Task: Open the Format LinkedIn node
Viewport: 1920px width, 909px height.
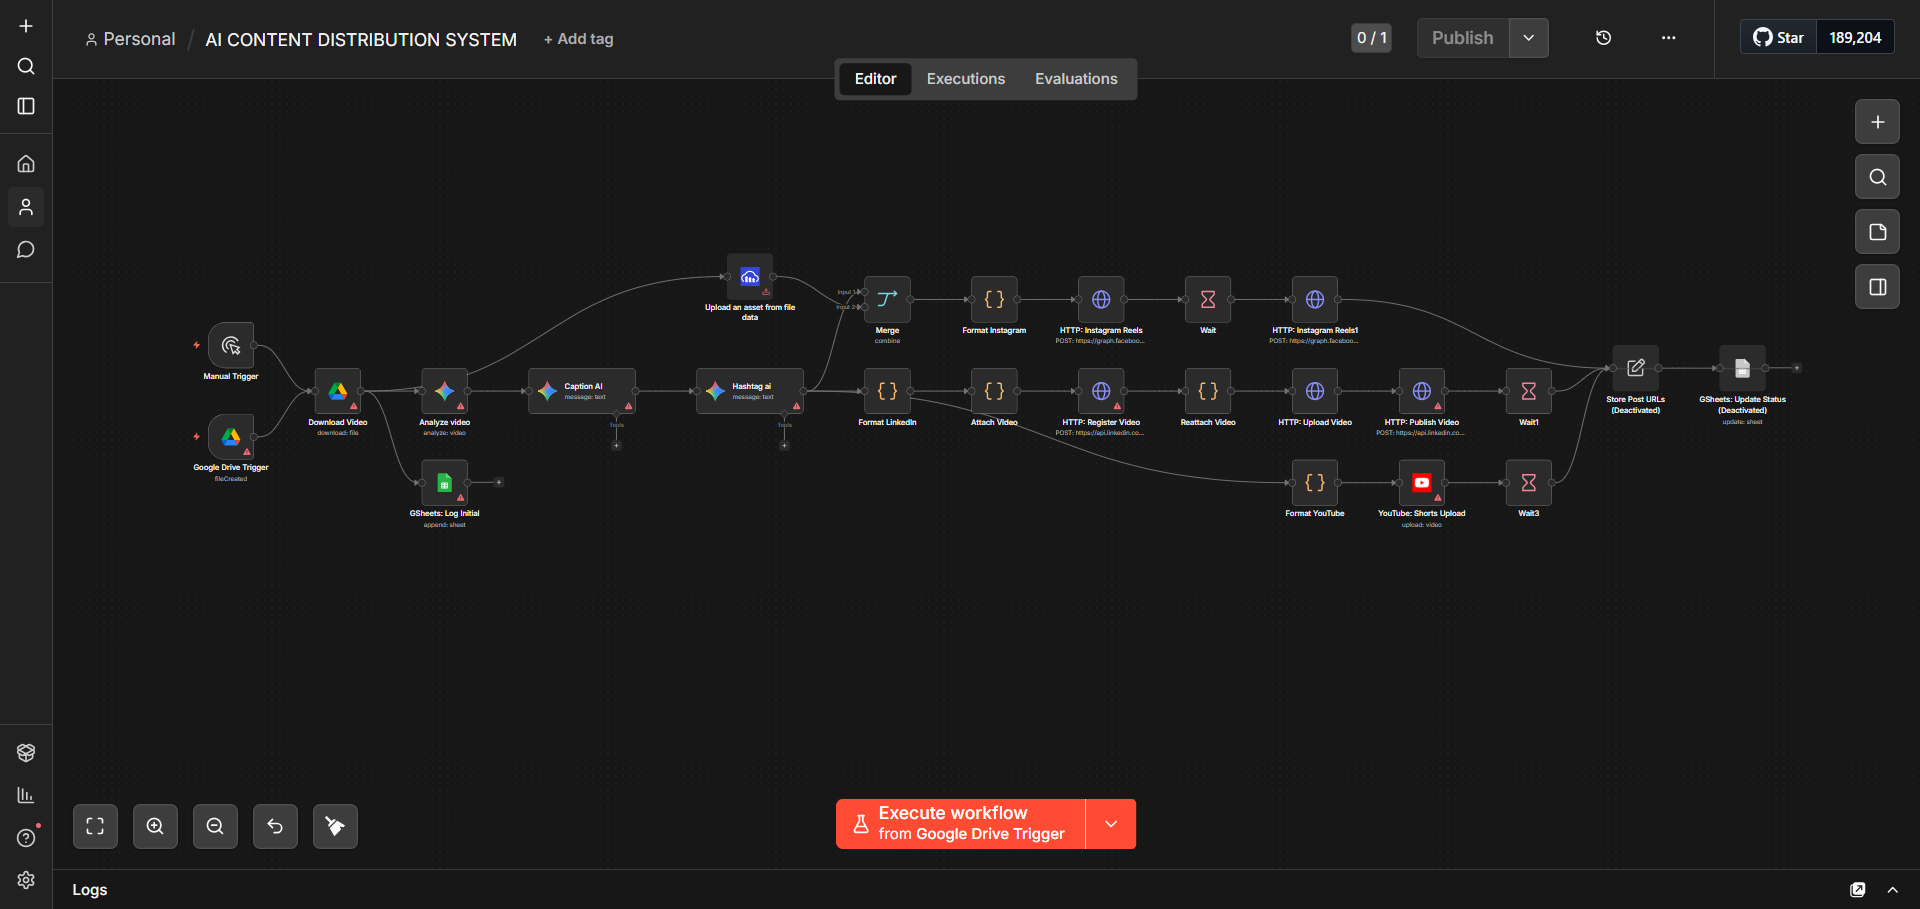Action: pos(887,391)
